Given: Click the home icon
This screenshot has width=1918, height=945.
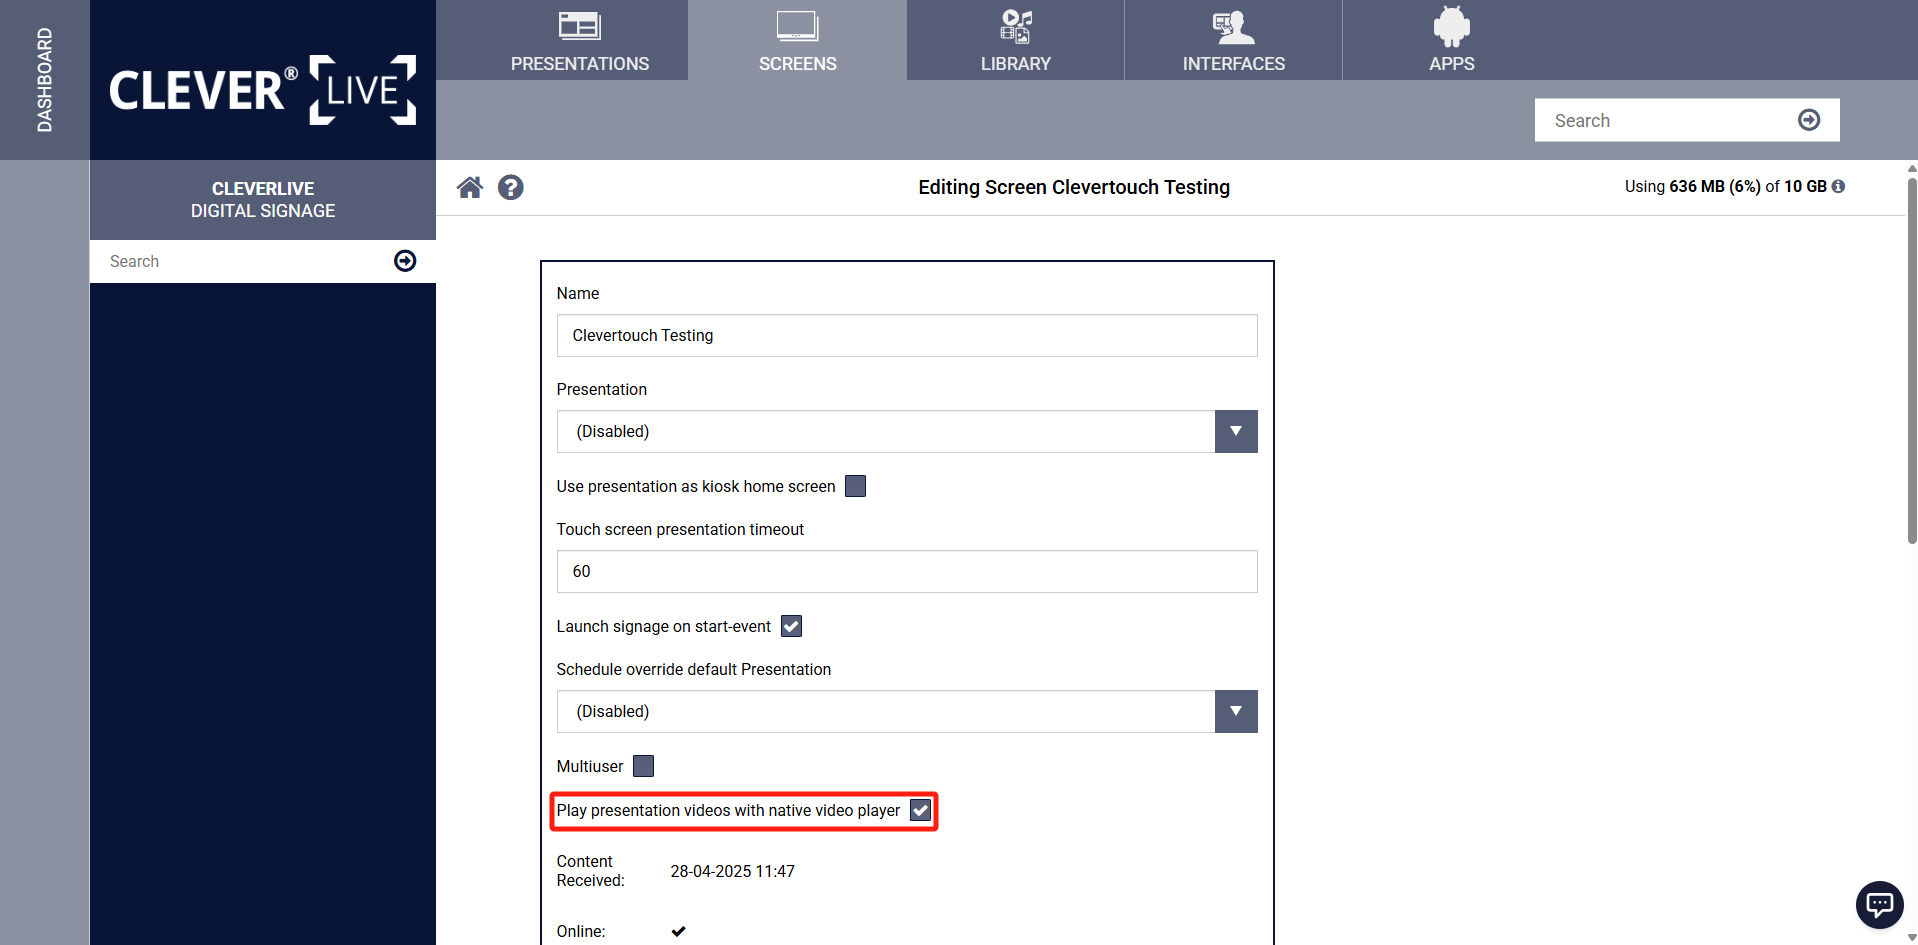Looking at the screenshot, I should point(470,187).
